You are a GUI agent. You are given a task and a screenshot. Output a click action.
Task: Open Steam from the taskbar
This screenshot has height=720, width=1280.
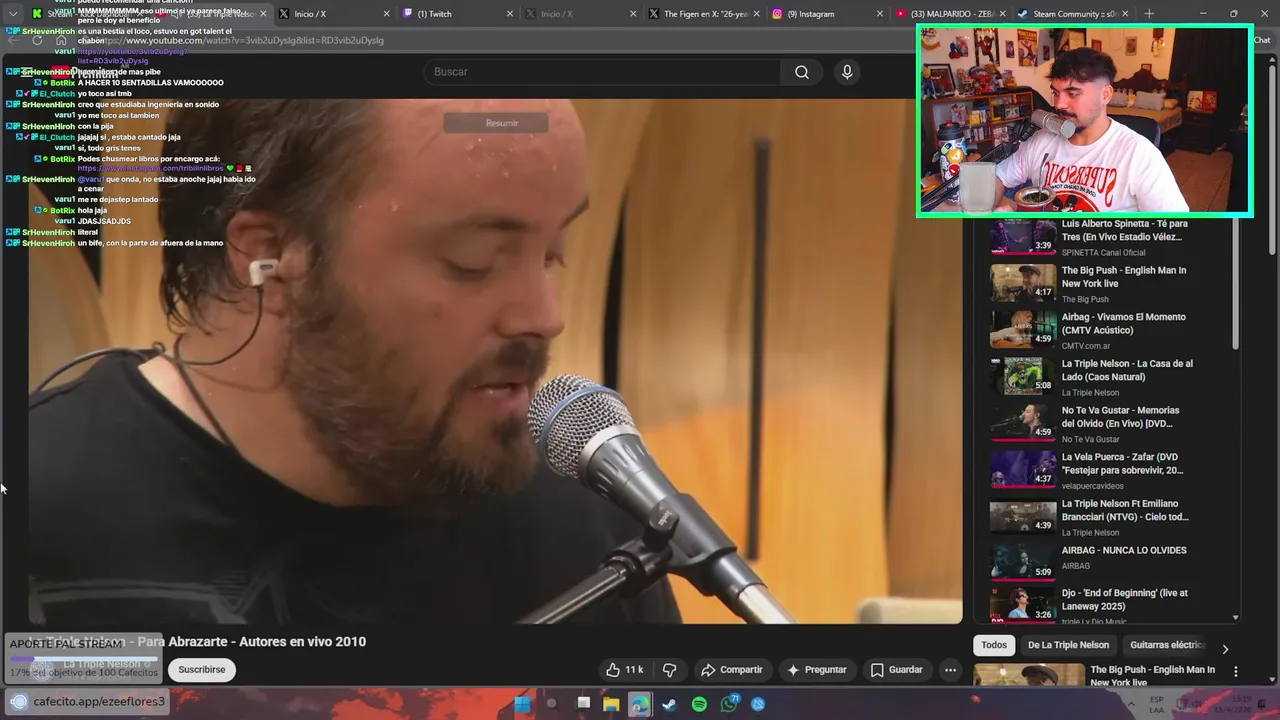(669, 704)
